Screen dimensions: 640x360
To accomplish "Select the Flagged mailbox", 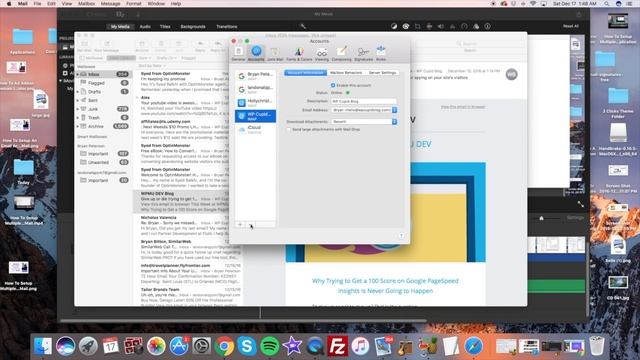I will (x=104, y=83).
